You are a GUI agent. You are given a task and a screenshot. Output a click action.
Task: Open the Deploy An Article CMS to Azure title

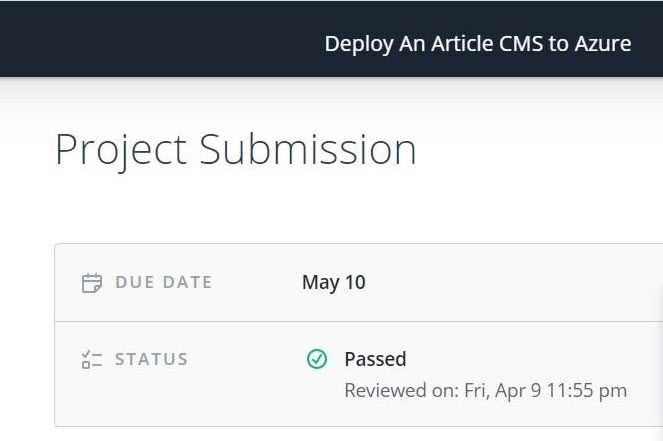click(478, 44)
